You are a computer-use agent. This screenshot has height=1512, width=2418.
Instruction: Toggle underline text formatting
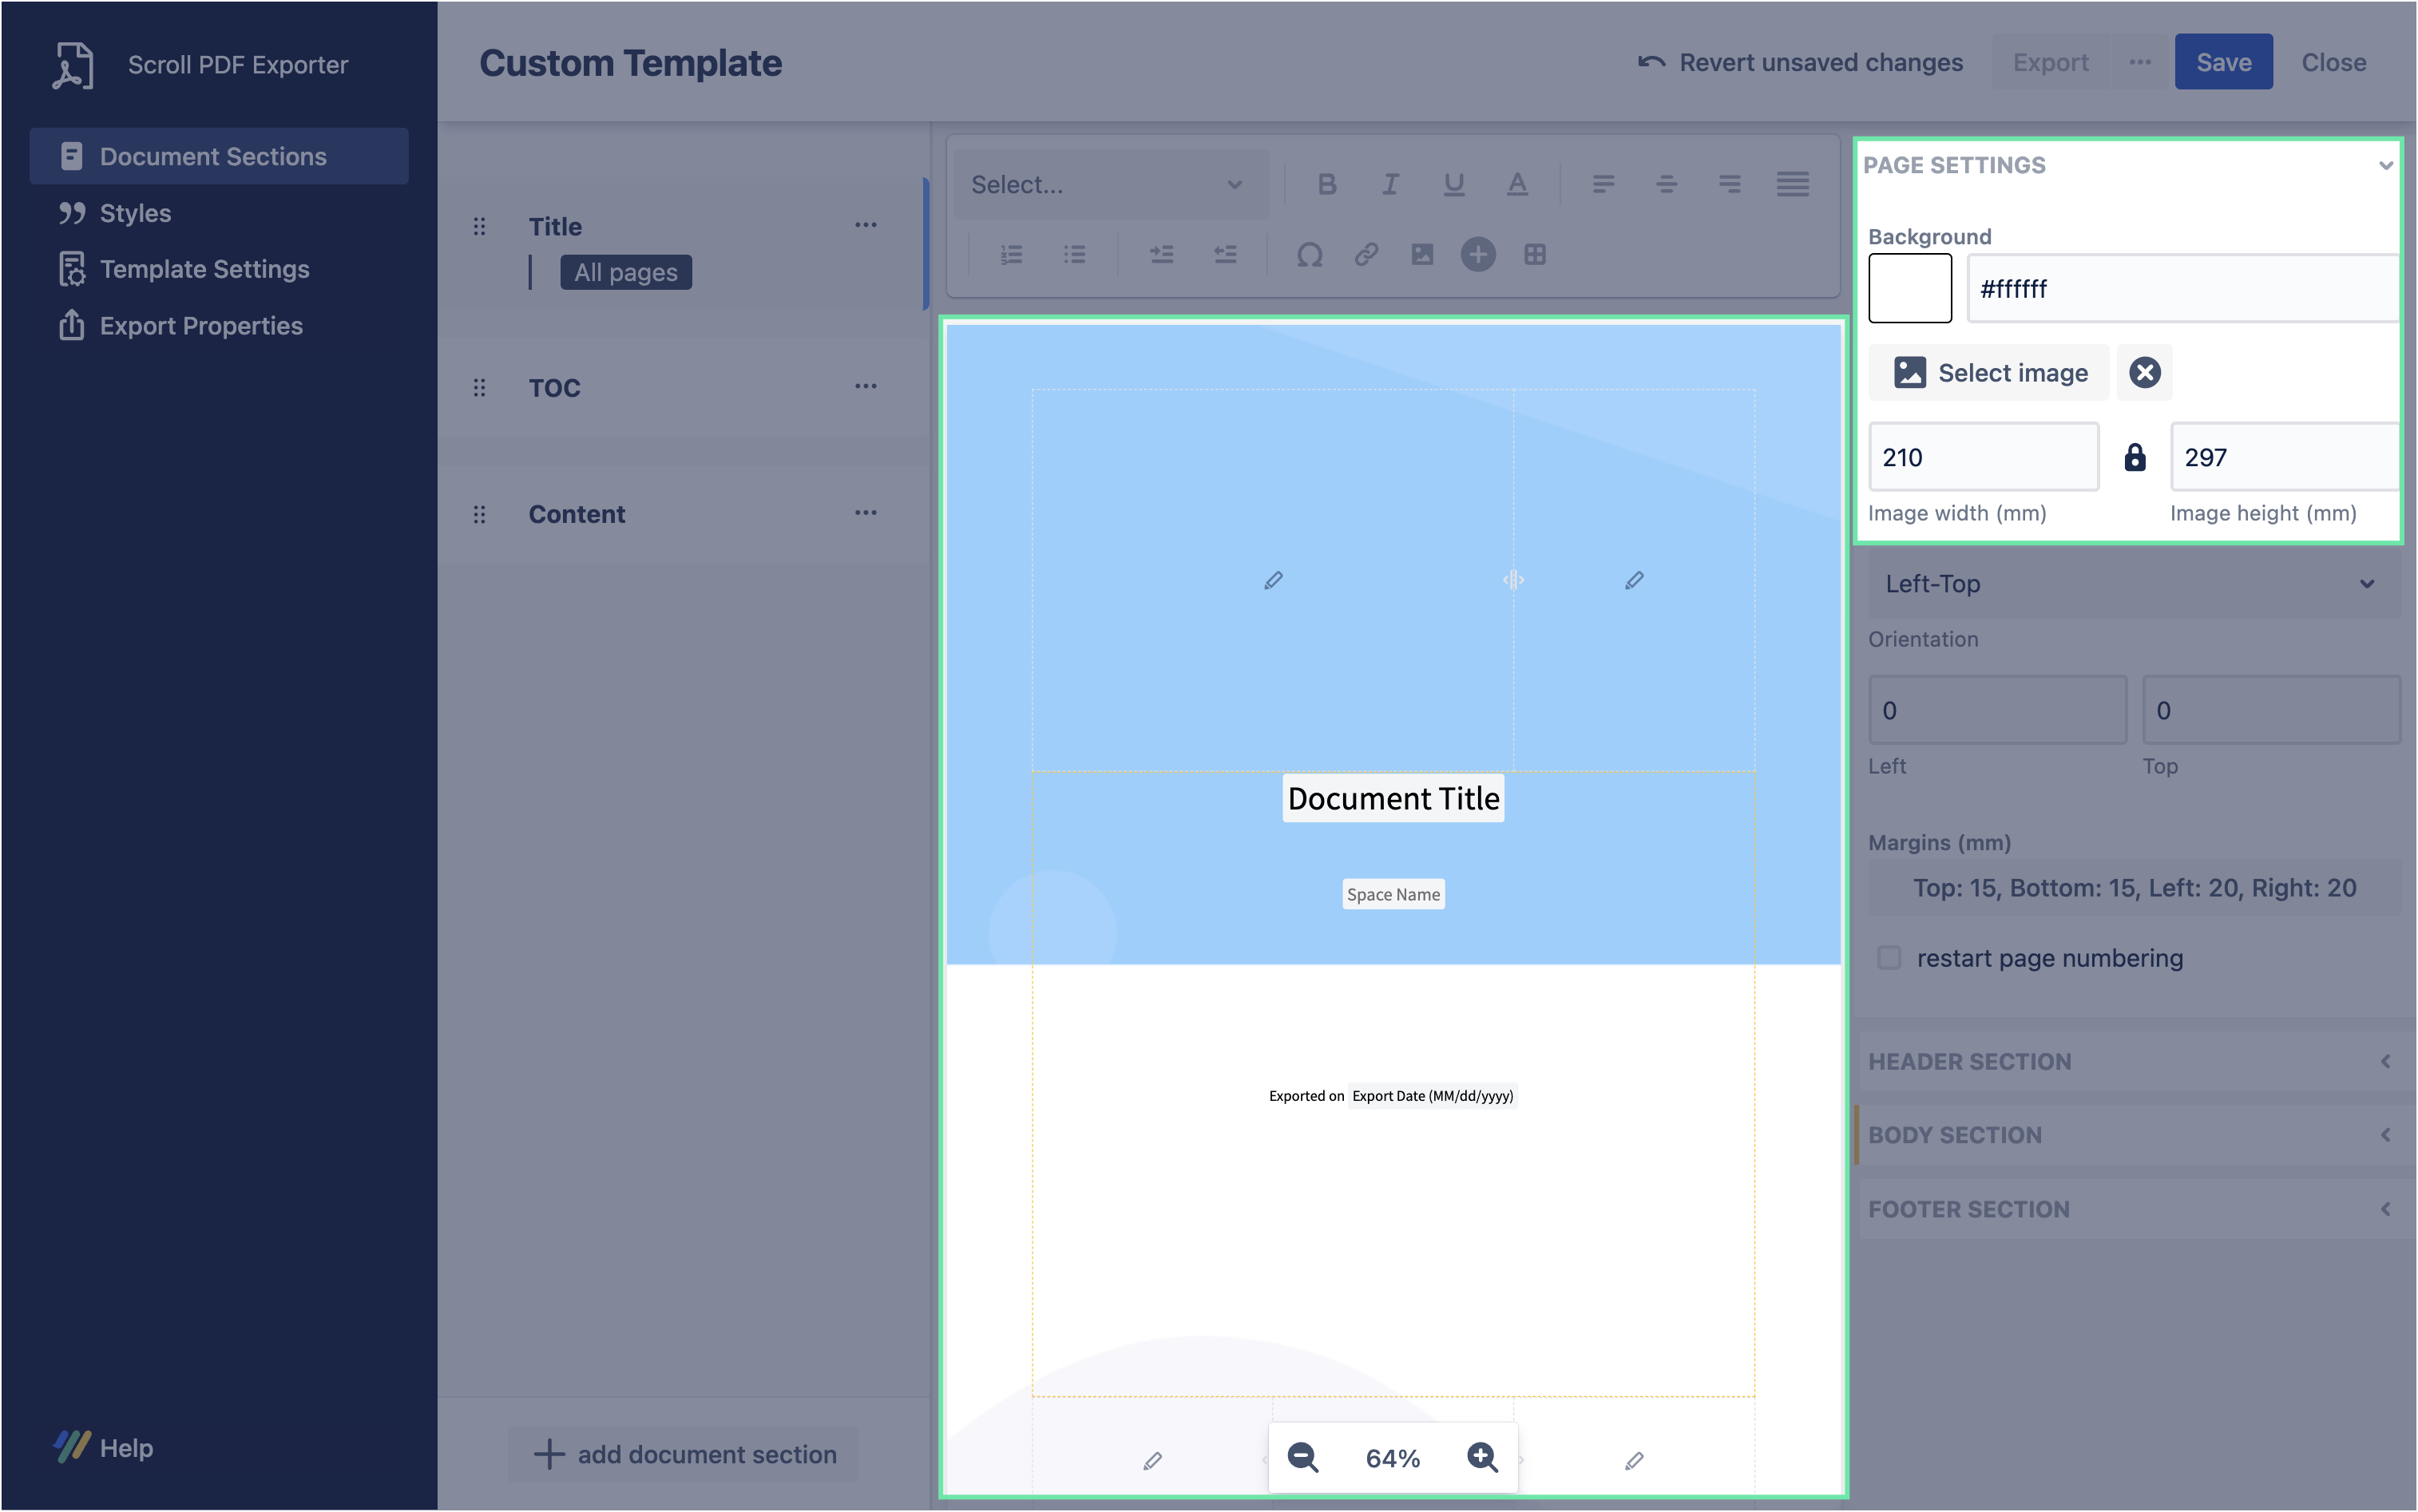[x=1453, y=184]
